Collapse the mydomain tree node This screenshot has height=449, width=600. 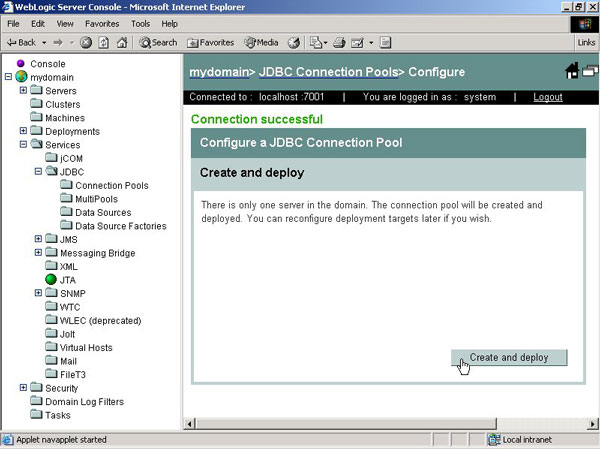coord(8,77)
